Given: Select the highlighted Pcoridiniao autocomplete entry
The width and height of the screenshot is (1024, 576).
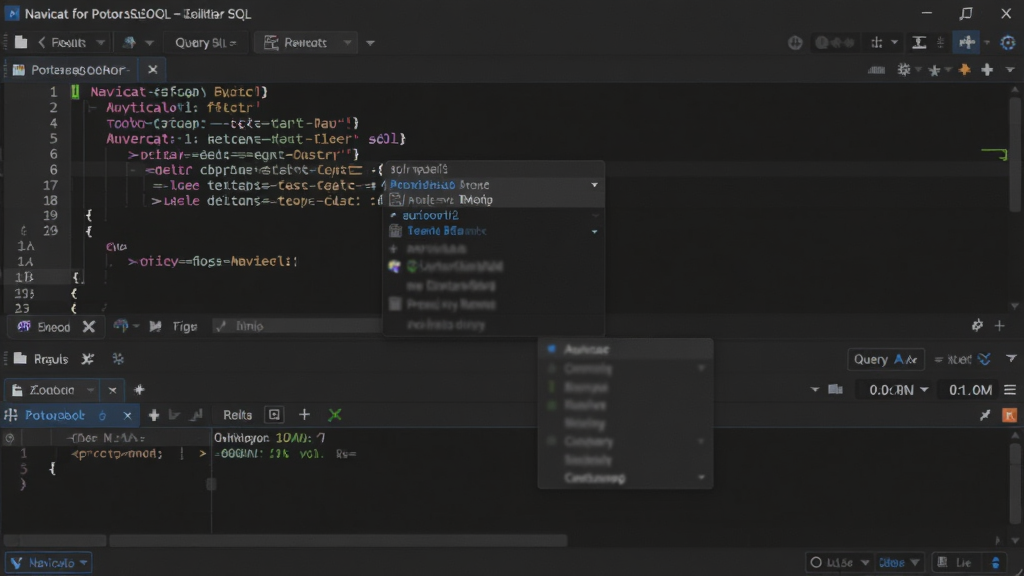Looking at the screenshot, I should pyautogui.click(x=494, y=185).
